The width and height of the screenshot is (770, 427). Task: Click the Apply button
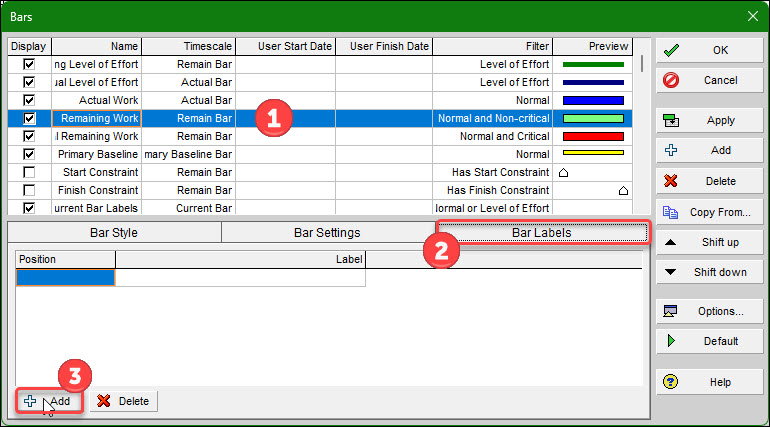(x=709, y=120)
